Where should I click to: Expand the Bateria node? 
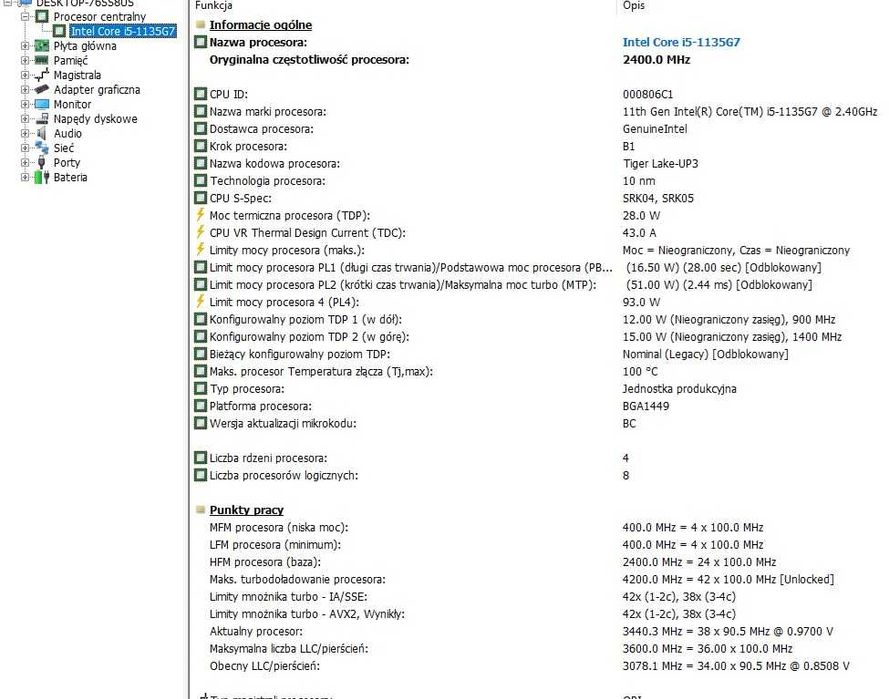click(25, 177)
